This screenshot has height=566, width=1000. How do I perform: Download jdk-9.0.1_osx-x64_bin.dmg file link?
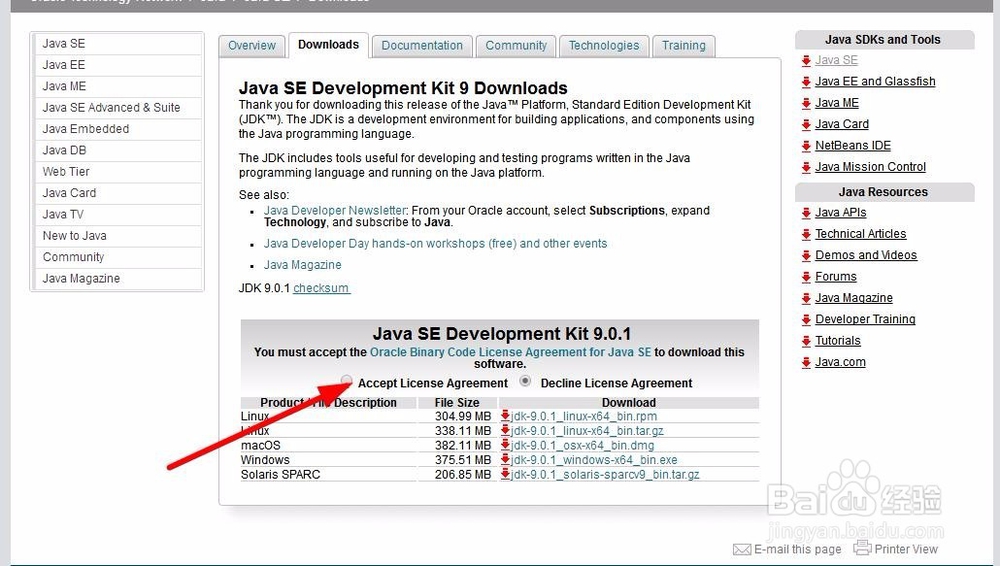click(582, 445)
